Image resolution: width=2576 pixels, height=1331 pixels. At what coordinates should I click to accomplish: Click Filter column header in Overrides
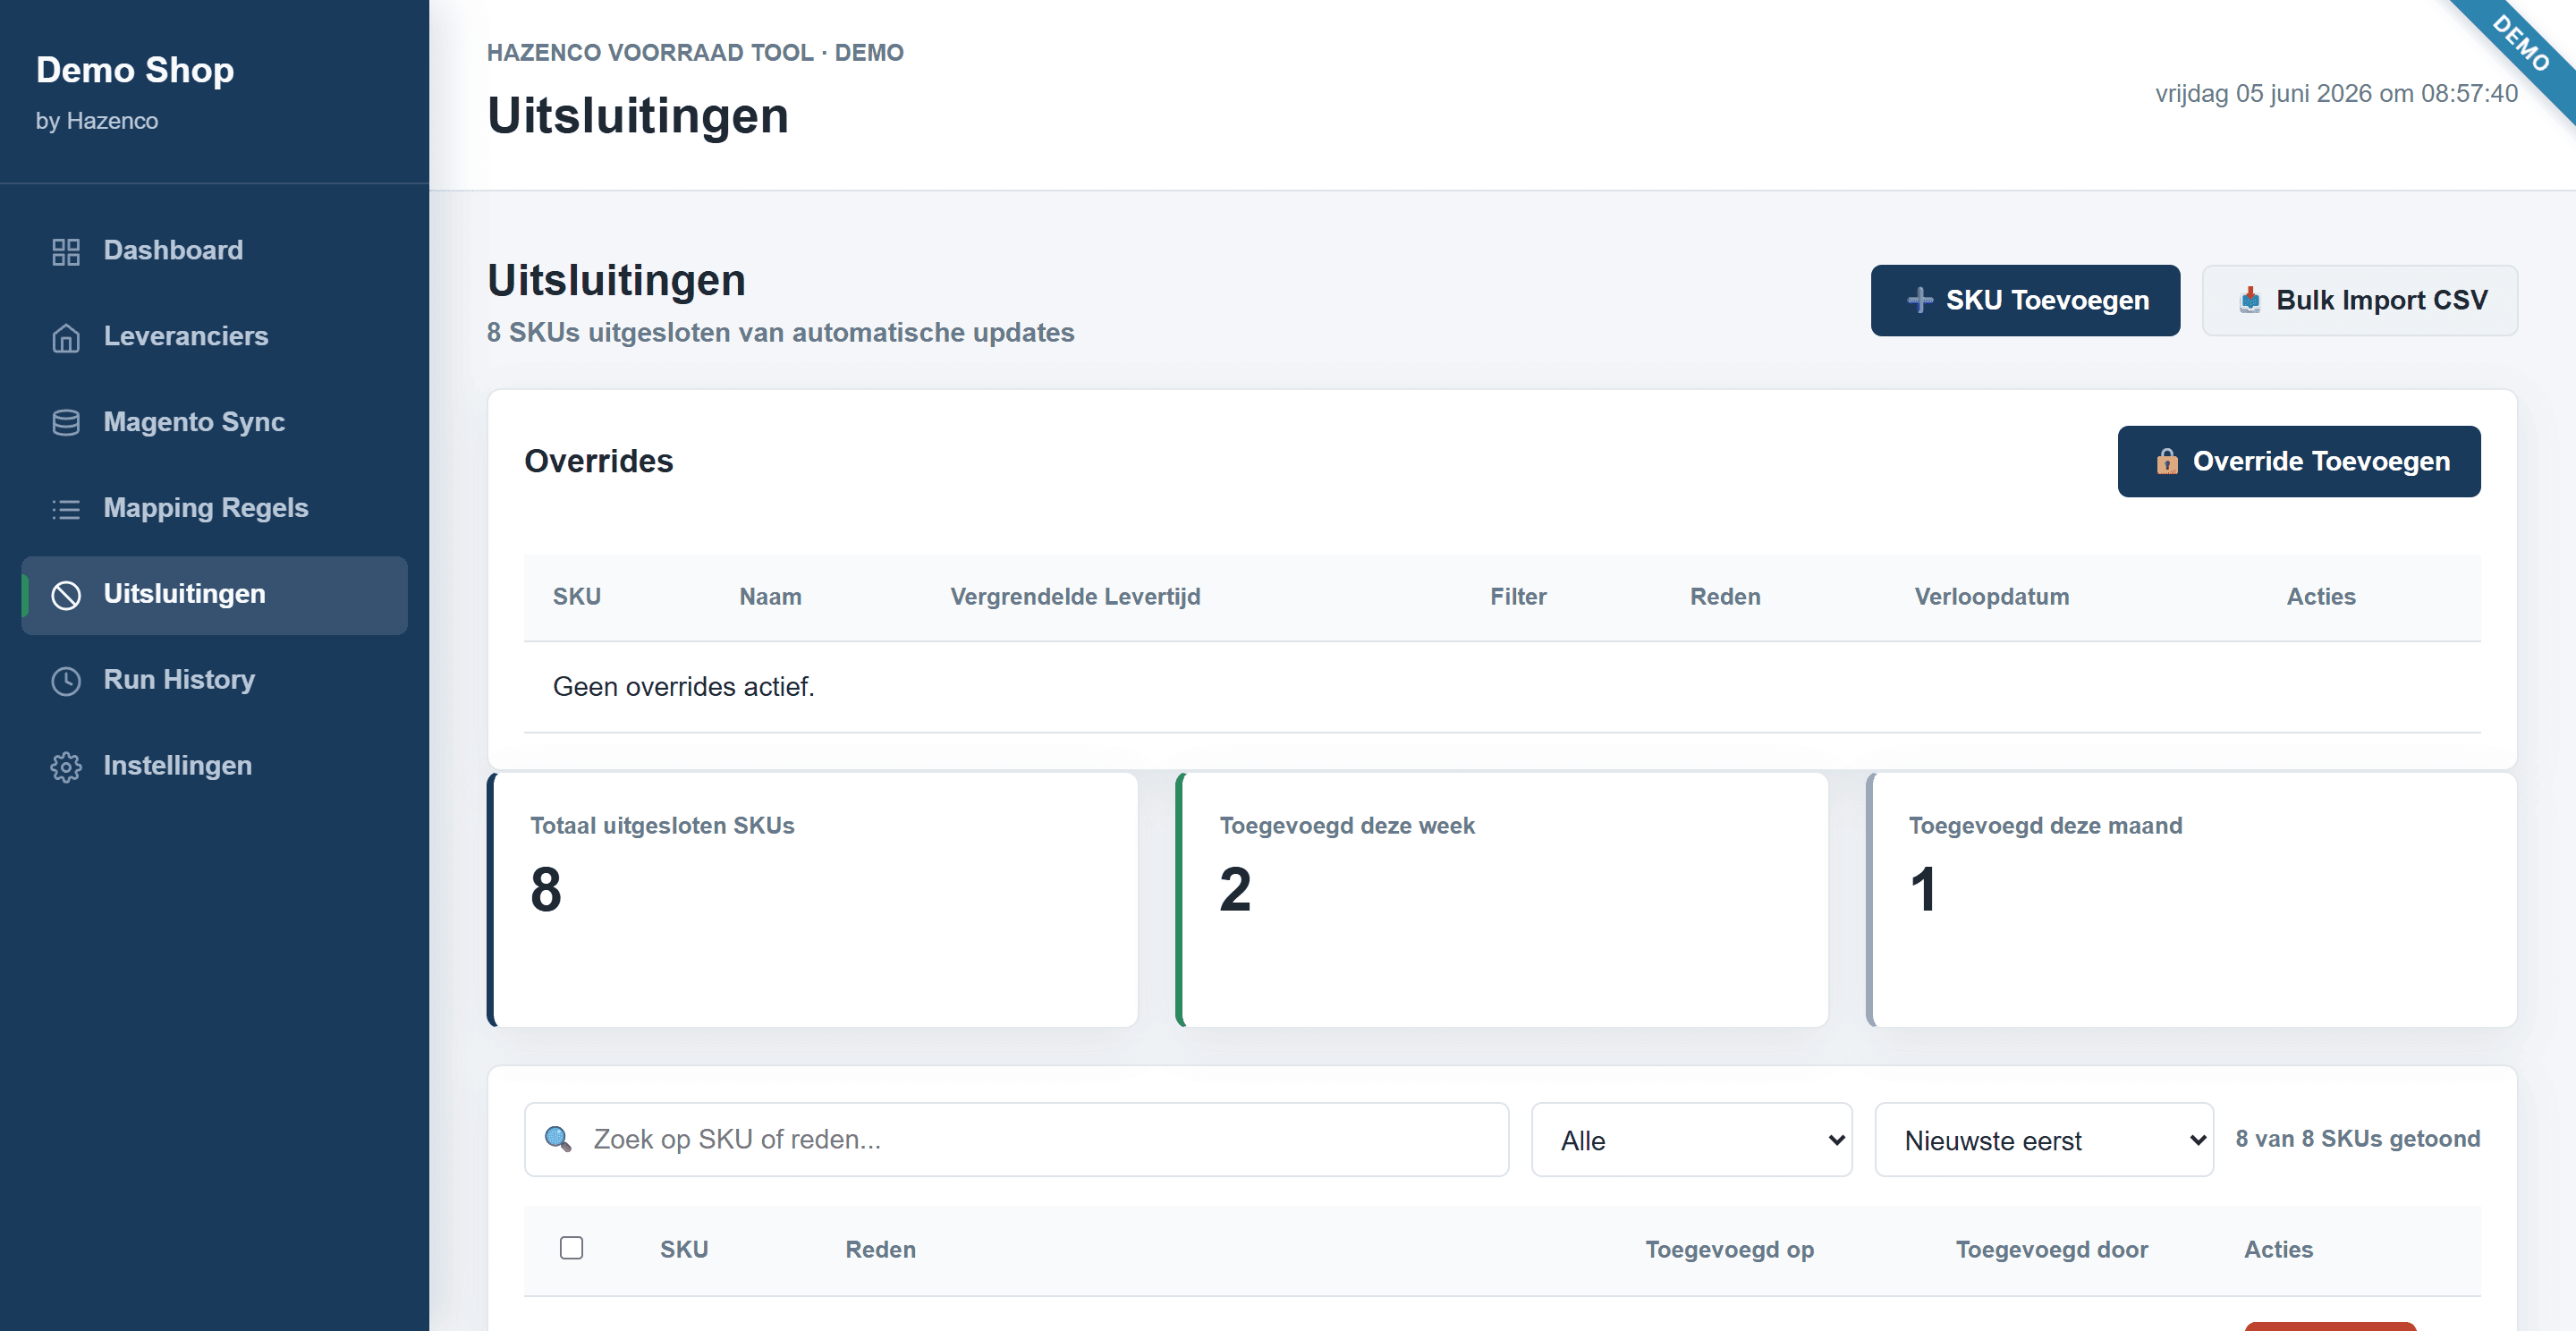(1518, 597)
